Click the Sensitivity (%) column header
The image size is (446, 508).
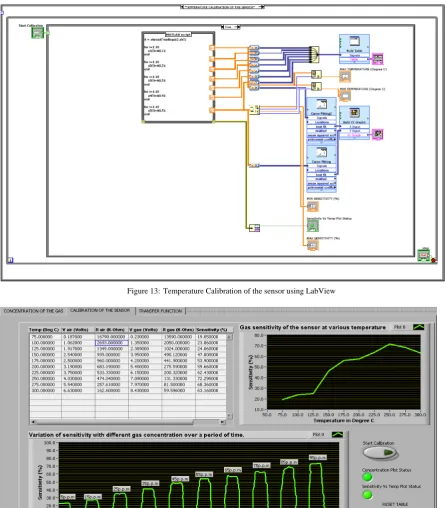pyautogui.click(x=211, y=330)
